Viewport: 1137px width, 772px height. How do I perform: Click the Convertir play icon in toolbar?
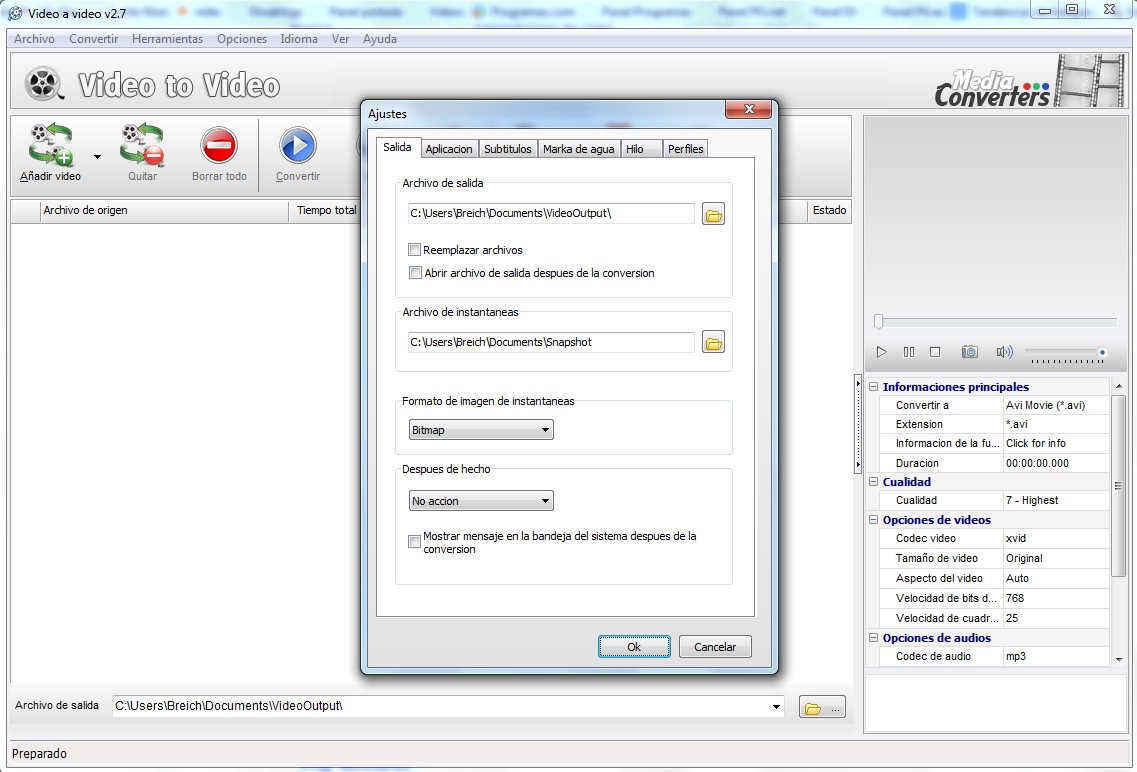click(297, 145)
